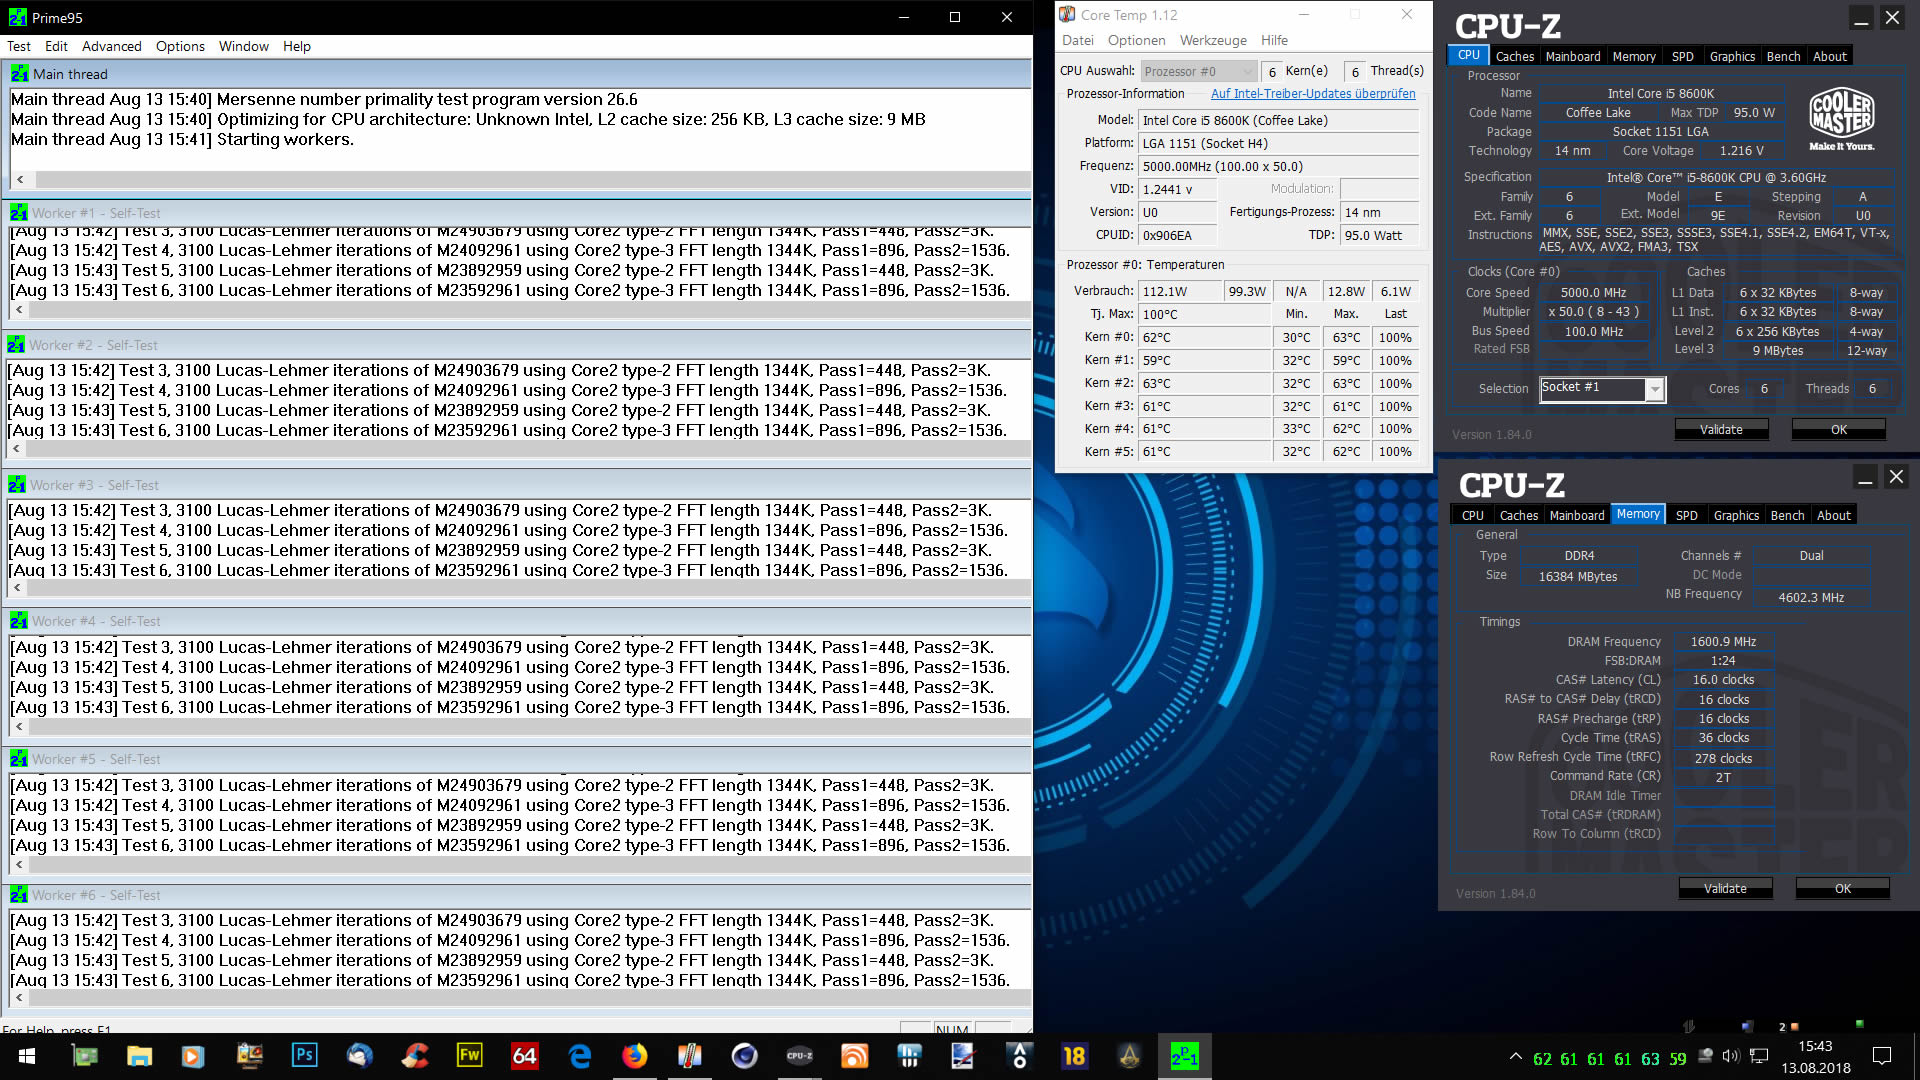Expand the Socket #1 selection dropdown
Screen dimensions: 1920x1080
(x=1655, y=389)
